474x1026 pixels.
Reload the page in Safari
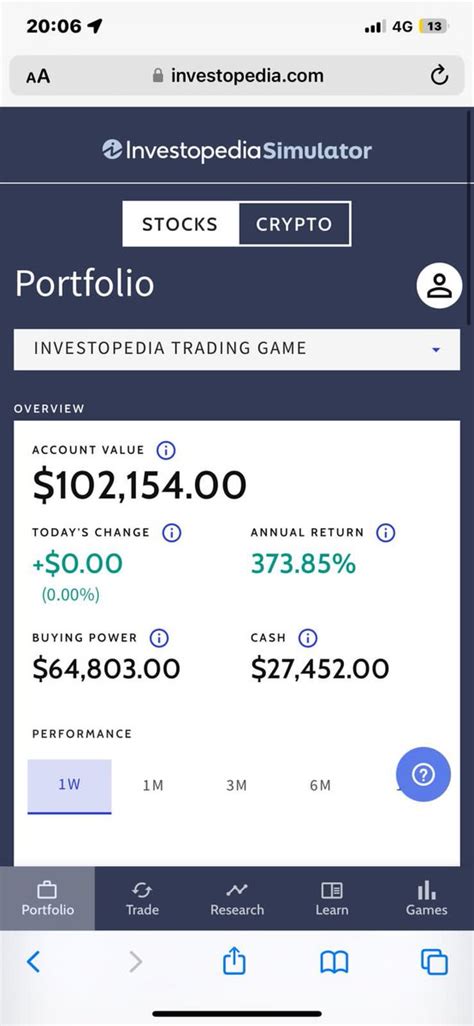click(439, 76)
